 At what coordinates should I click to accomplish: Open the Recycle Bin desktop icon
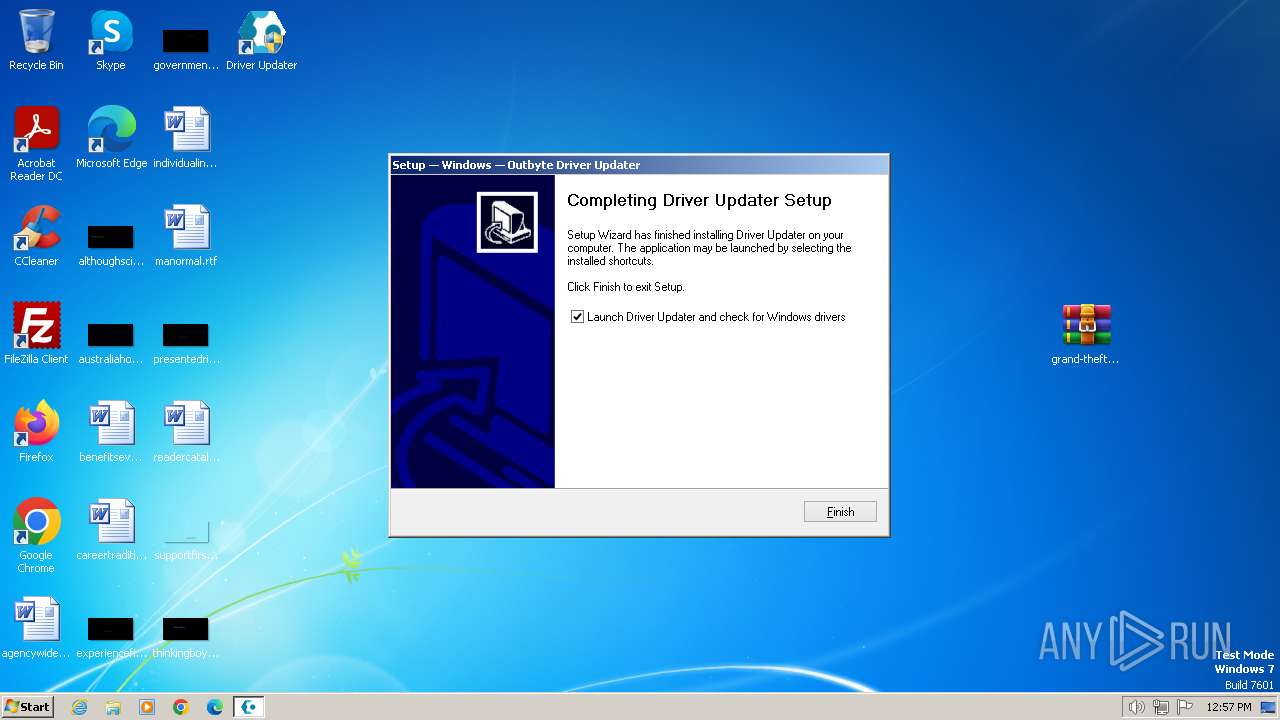click(36, 41)
